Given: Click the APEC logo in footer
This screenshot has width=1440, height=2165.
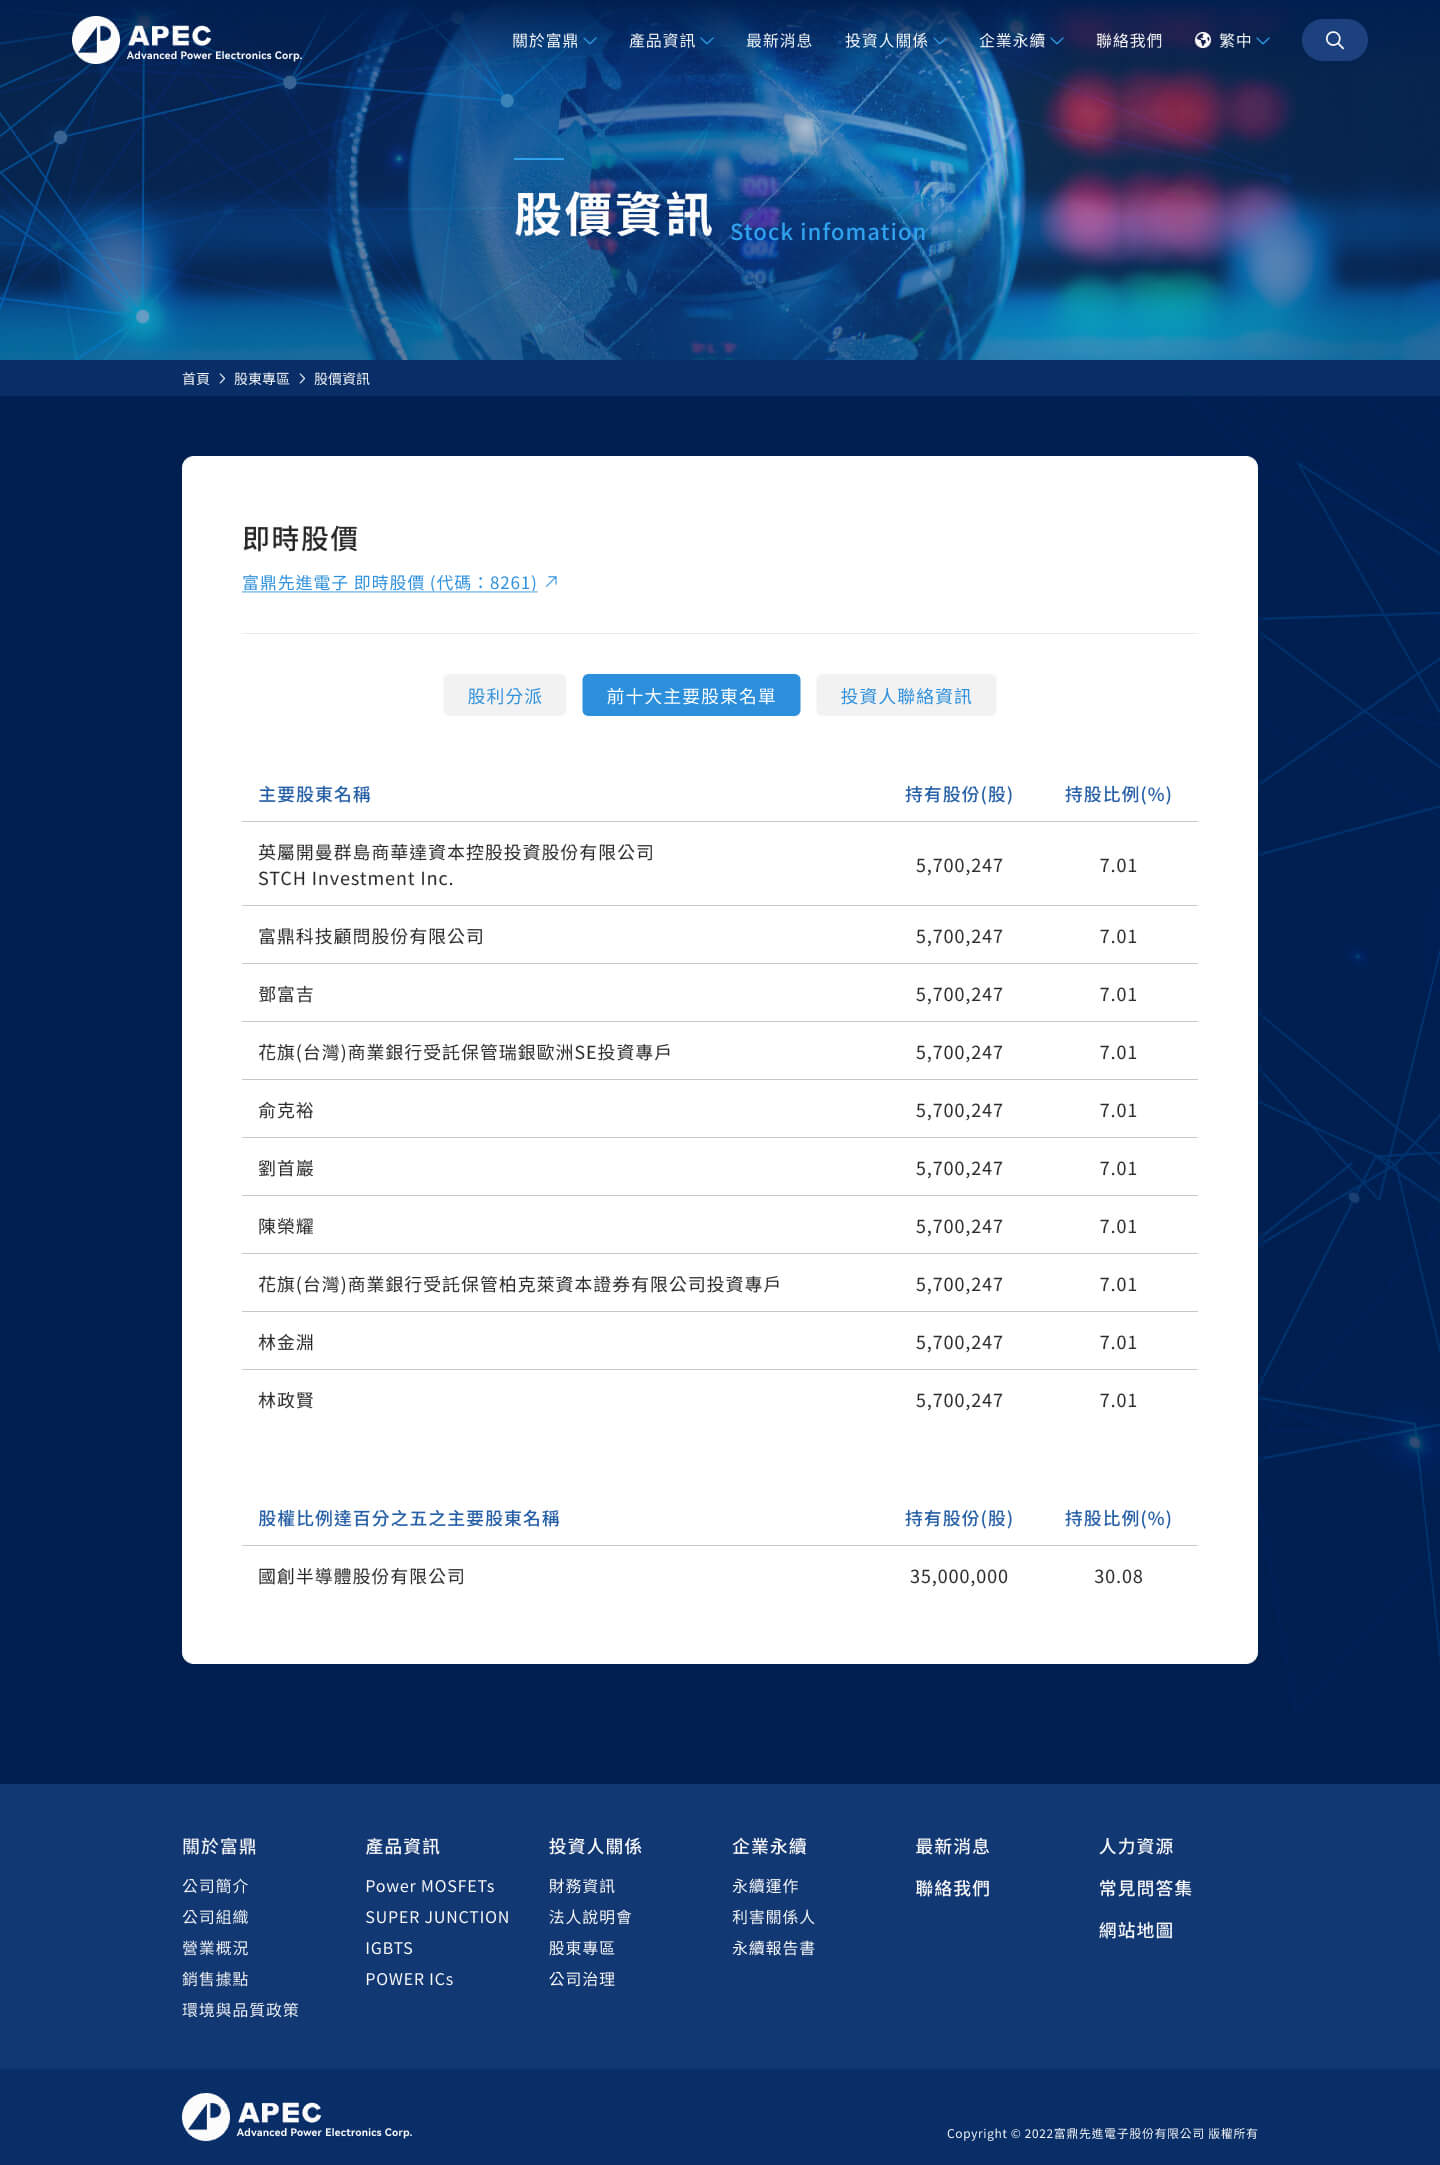Looking at the screenshot, I should coord(297,2116).
